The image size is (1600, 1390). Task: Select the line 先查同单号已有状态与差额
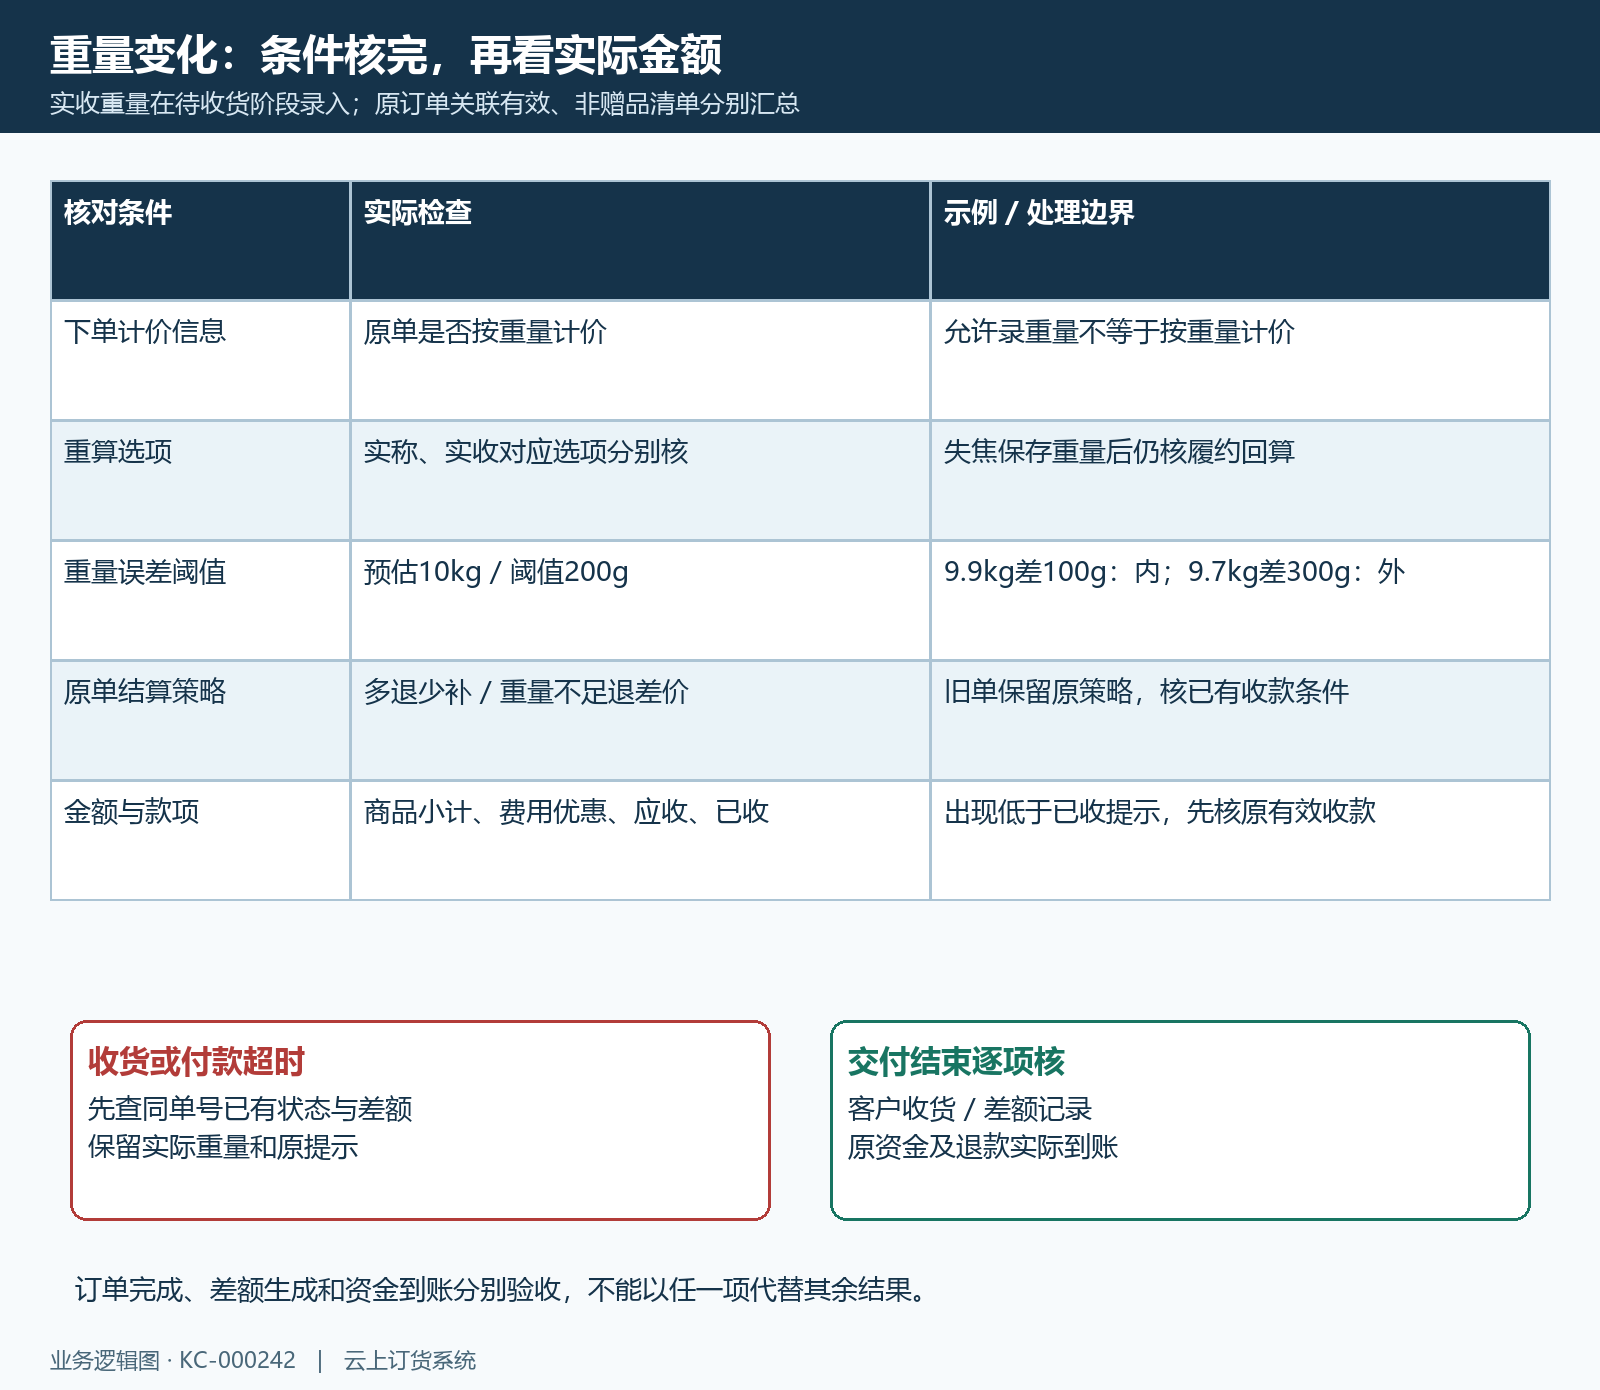pyautogui.click(x=250, y=1109)
